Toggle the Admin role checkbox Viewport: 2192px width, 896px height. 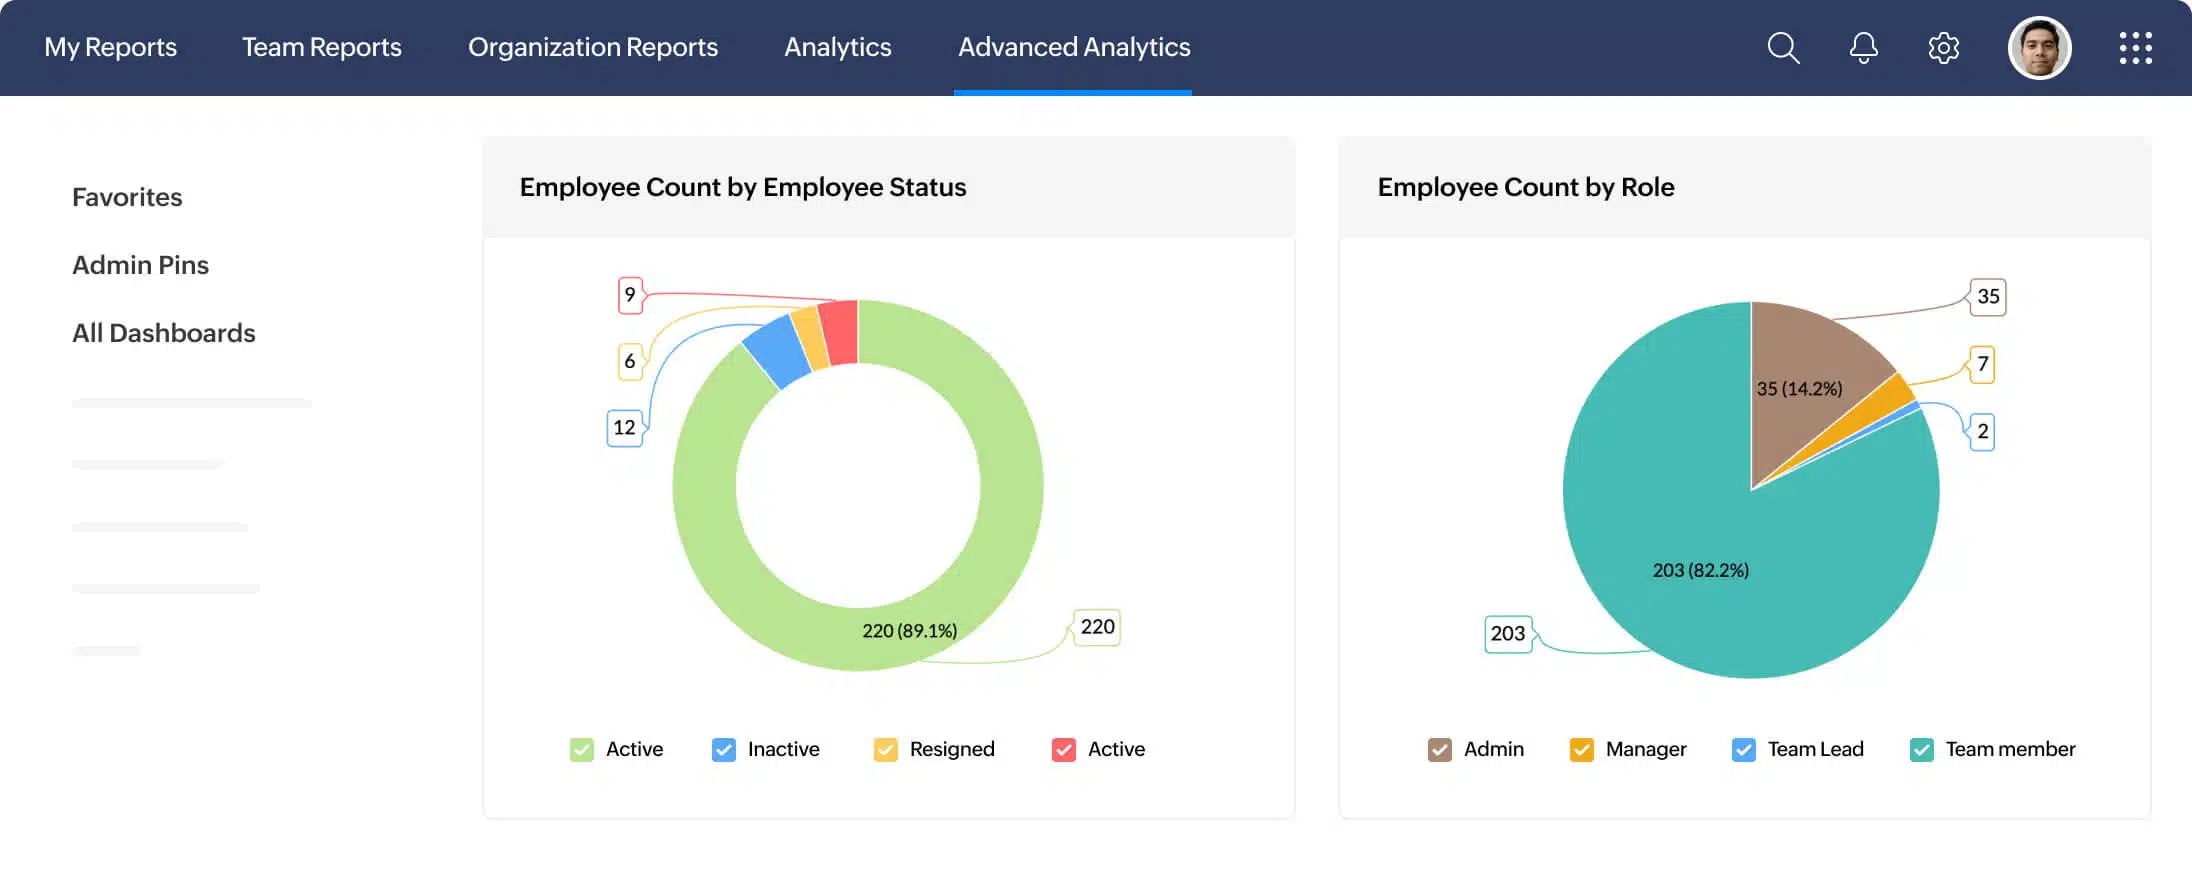1440,750
